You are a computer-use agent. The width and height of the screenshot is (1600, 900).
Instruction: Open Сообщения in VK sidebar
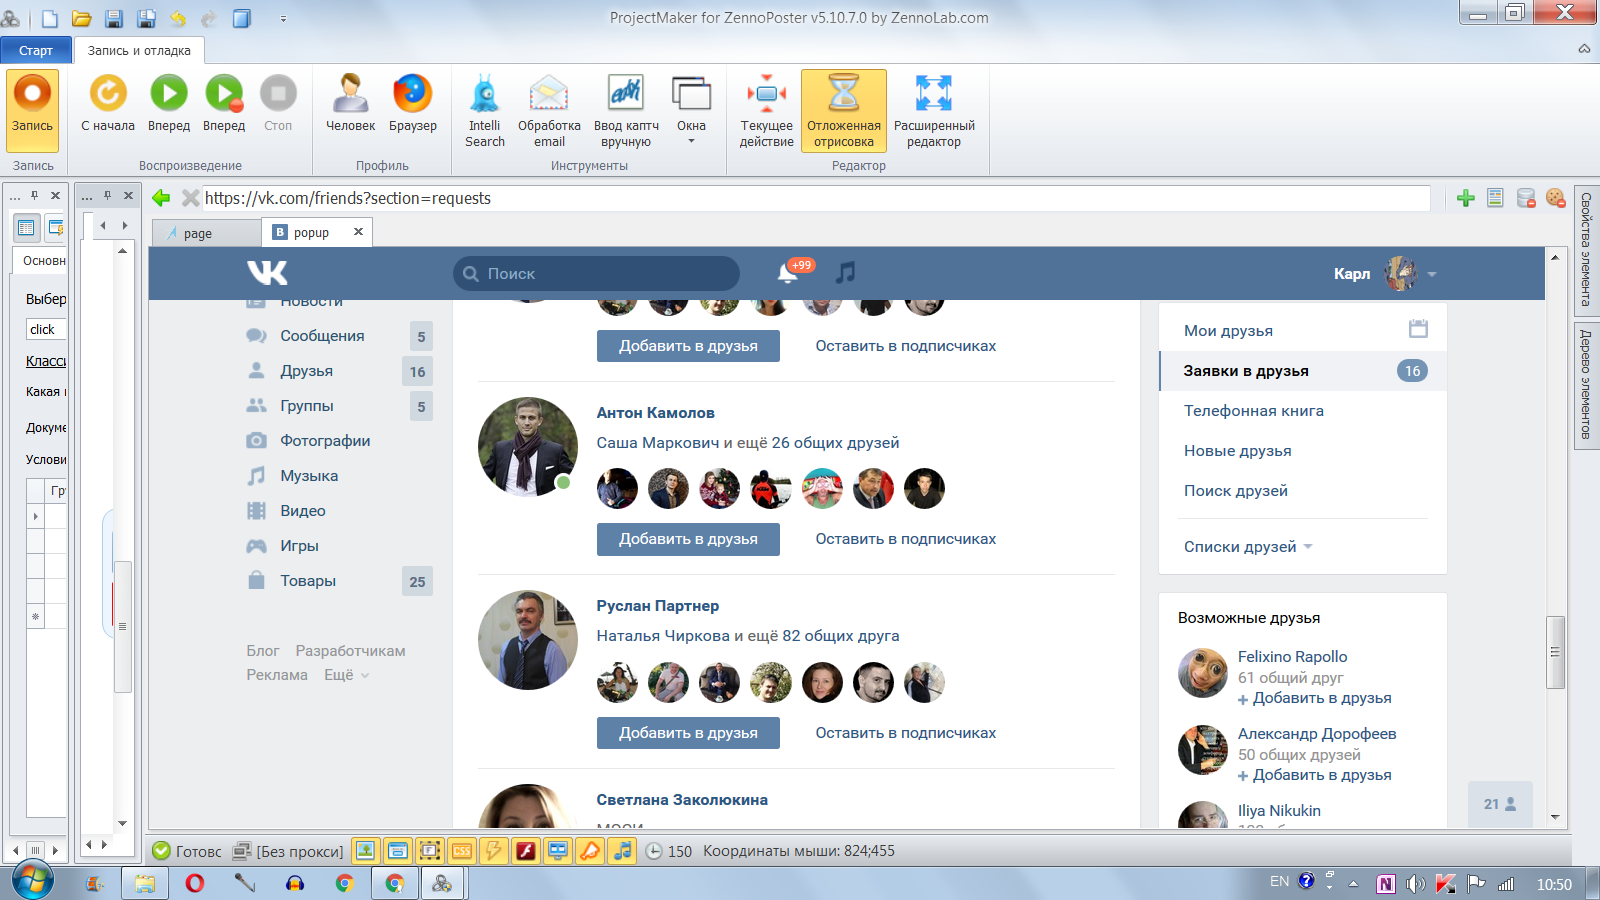click(x=322, y=336)
